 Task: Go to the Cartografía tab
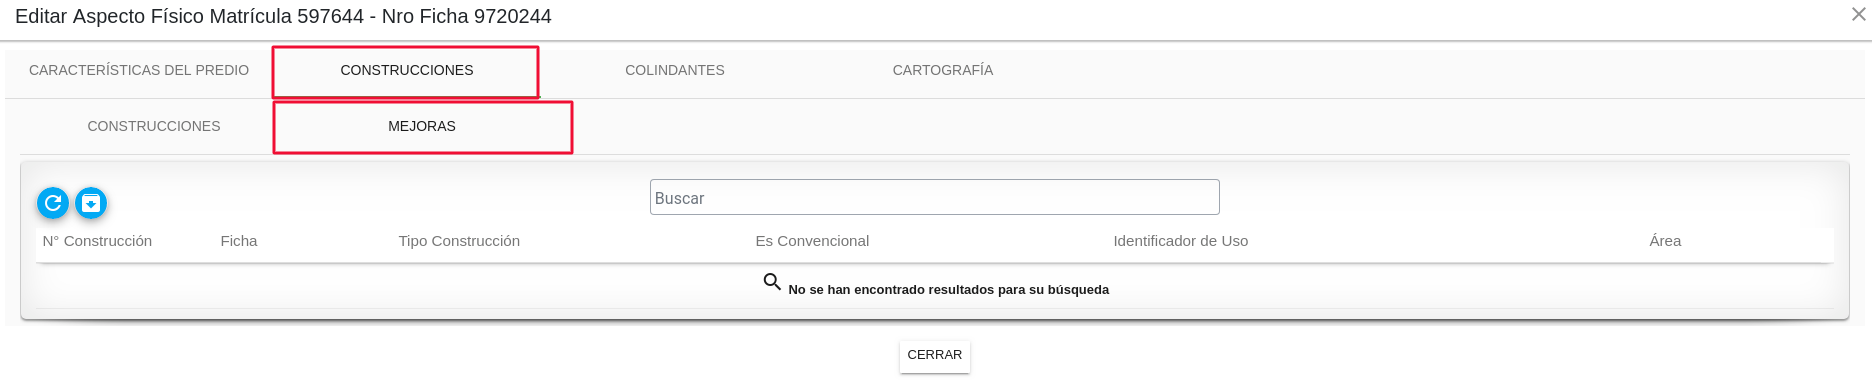pyautogui.click(x=943, y=70)
